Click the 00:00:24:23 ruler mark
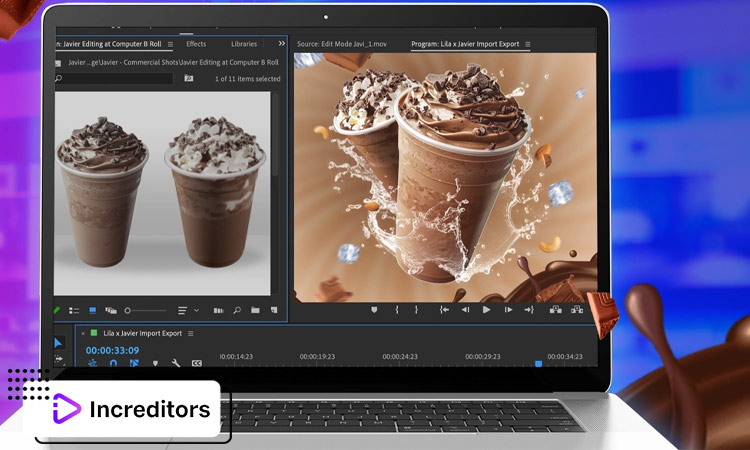The height and width of the screenshot is (450, 750). point(400,357)
